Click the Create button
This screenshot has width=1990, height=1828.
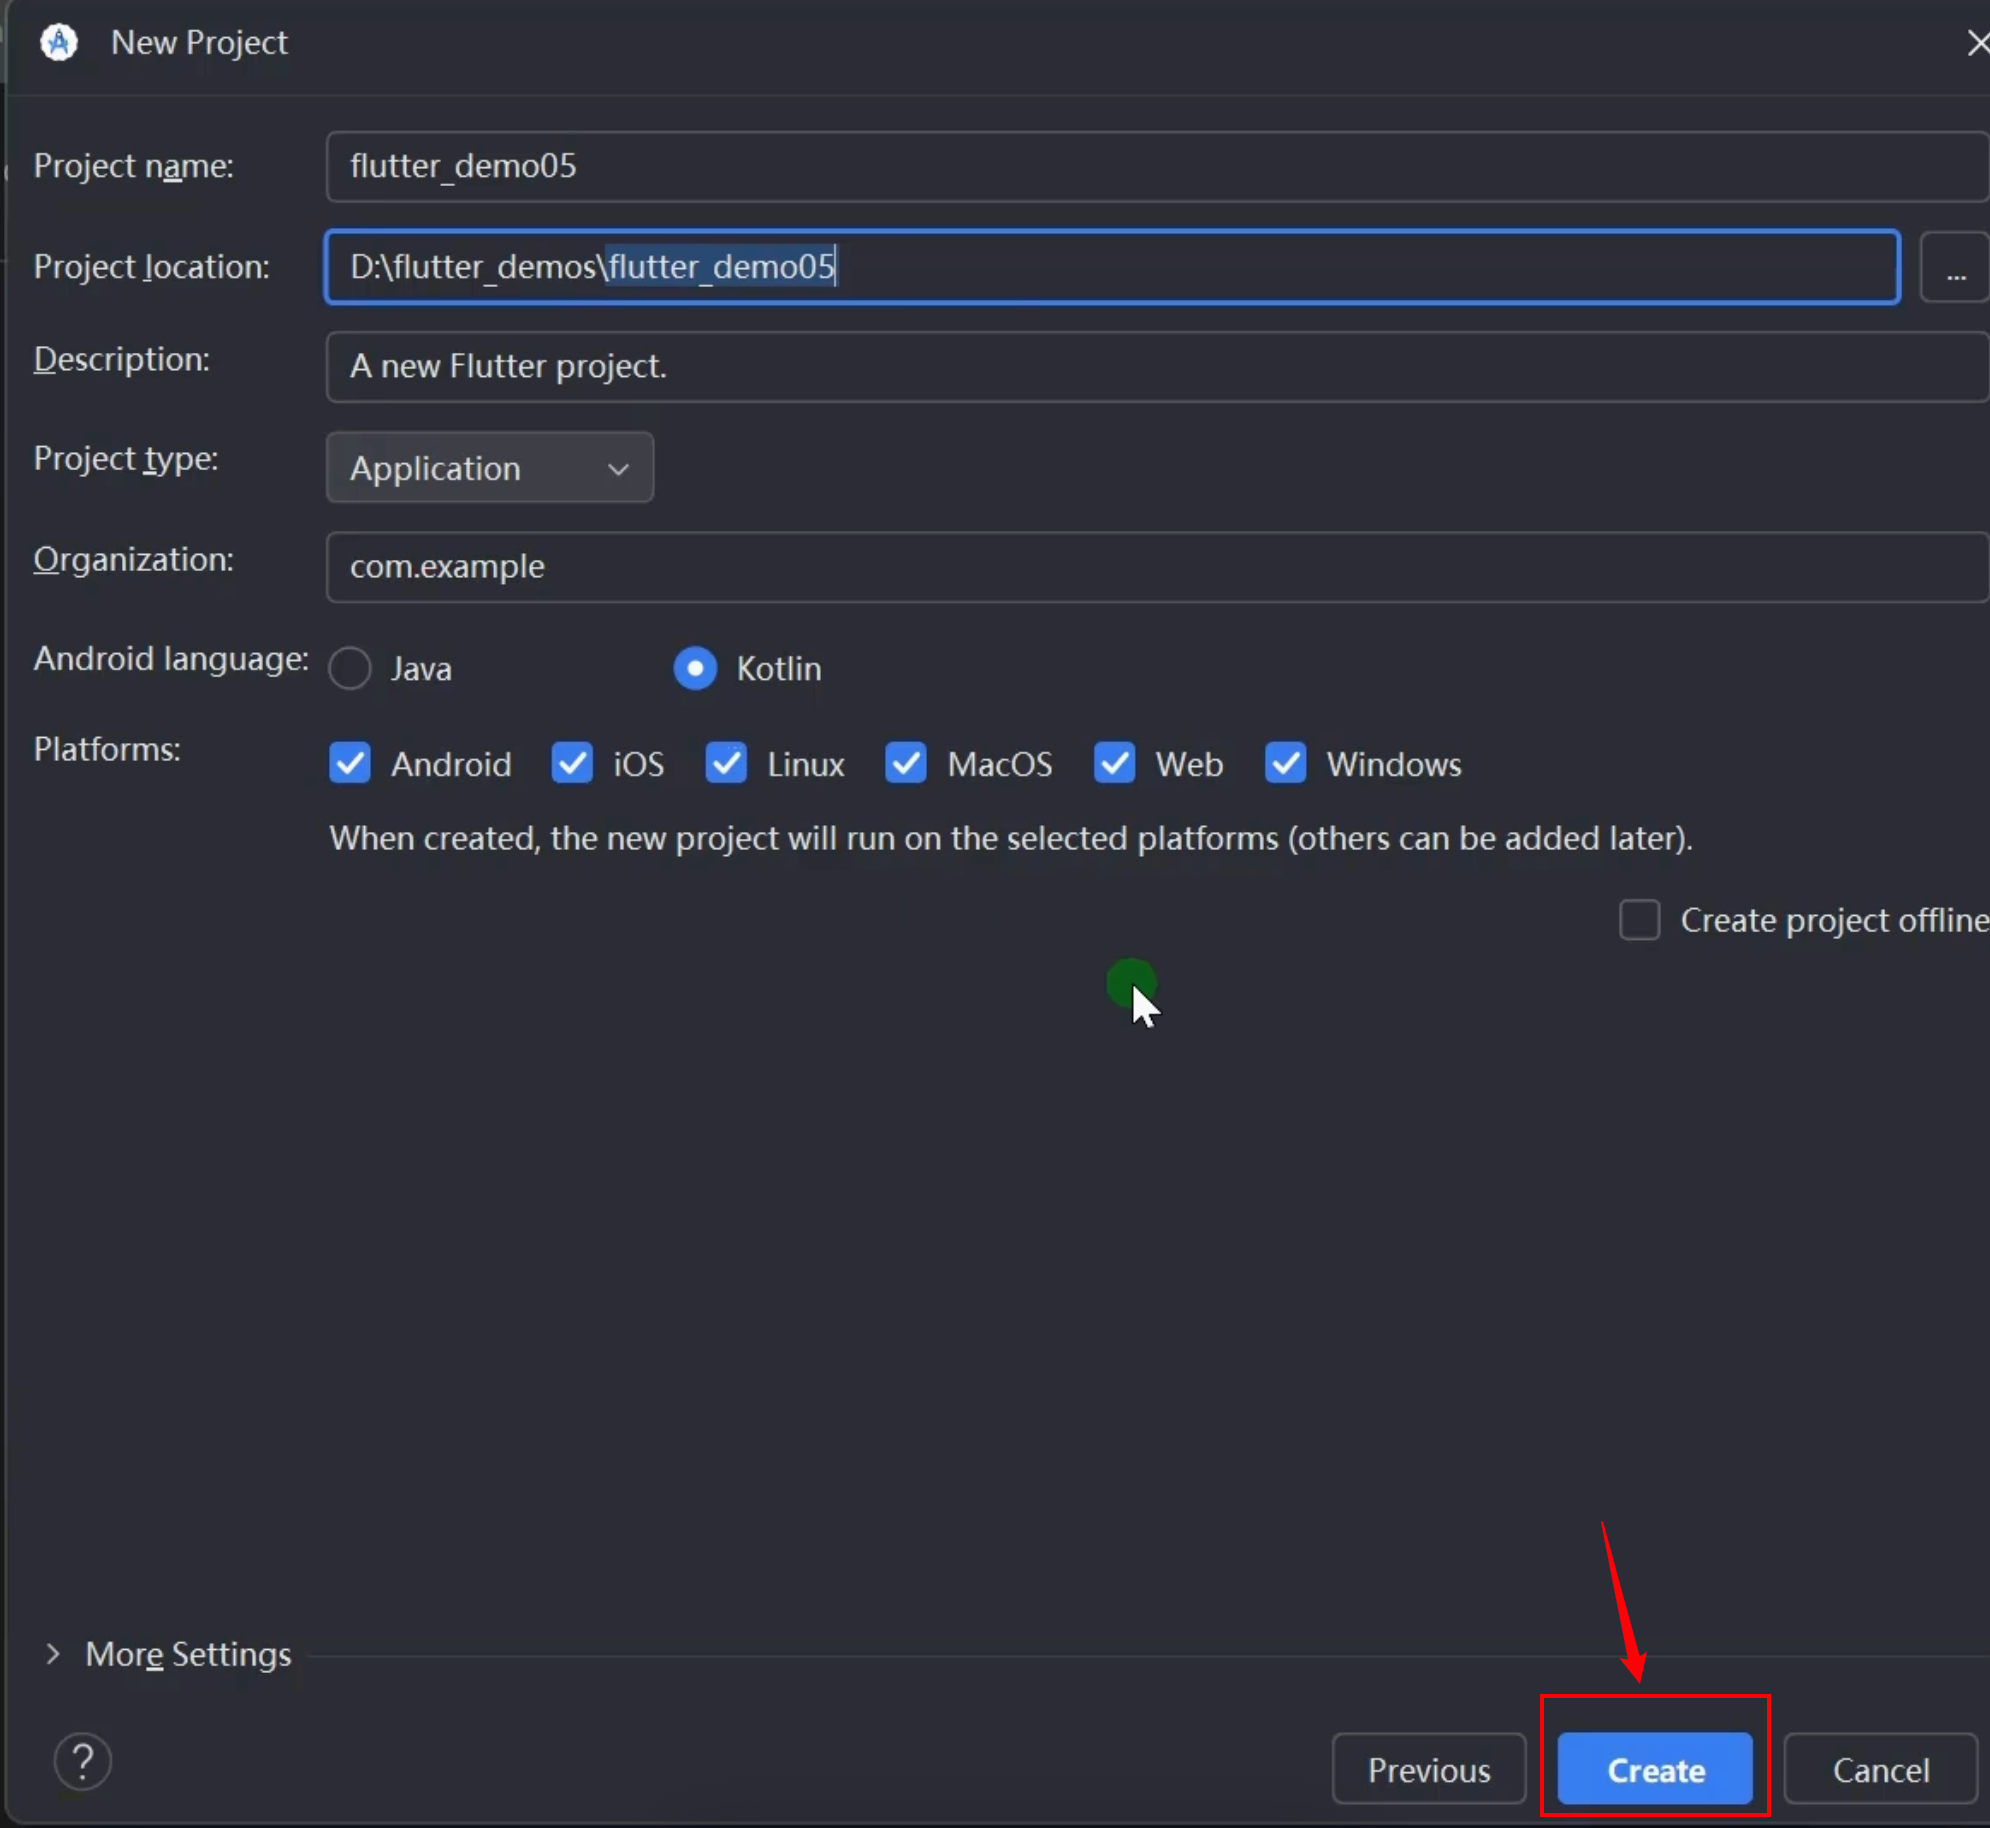[1655, 1769]
